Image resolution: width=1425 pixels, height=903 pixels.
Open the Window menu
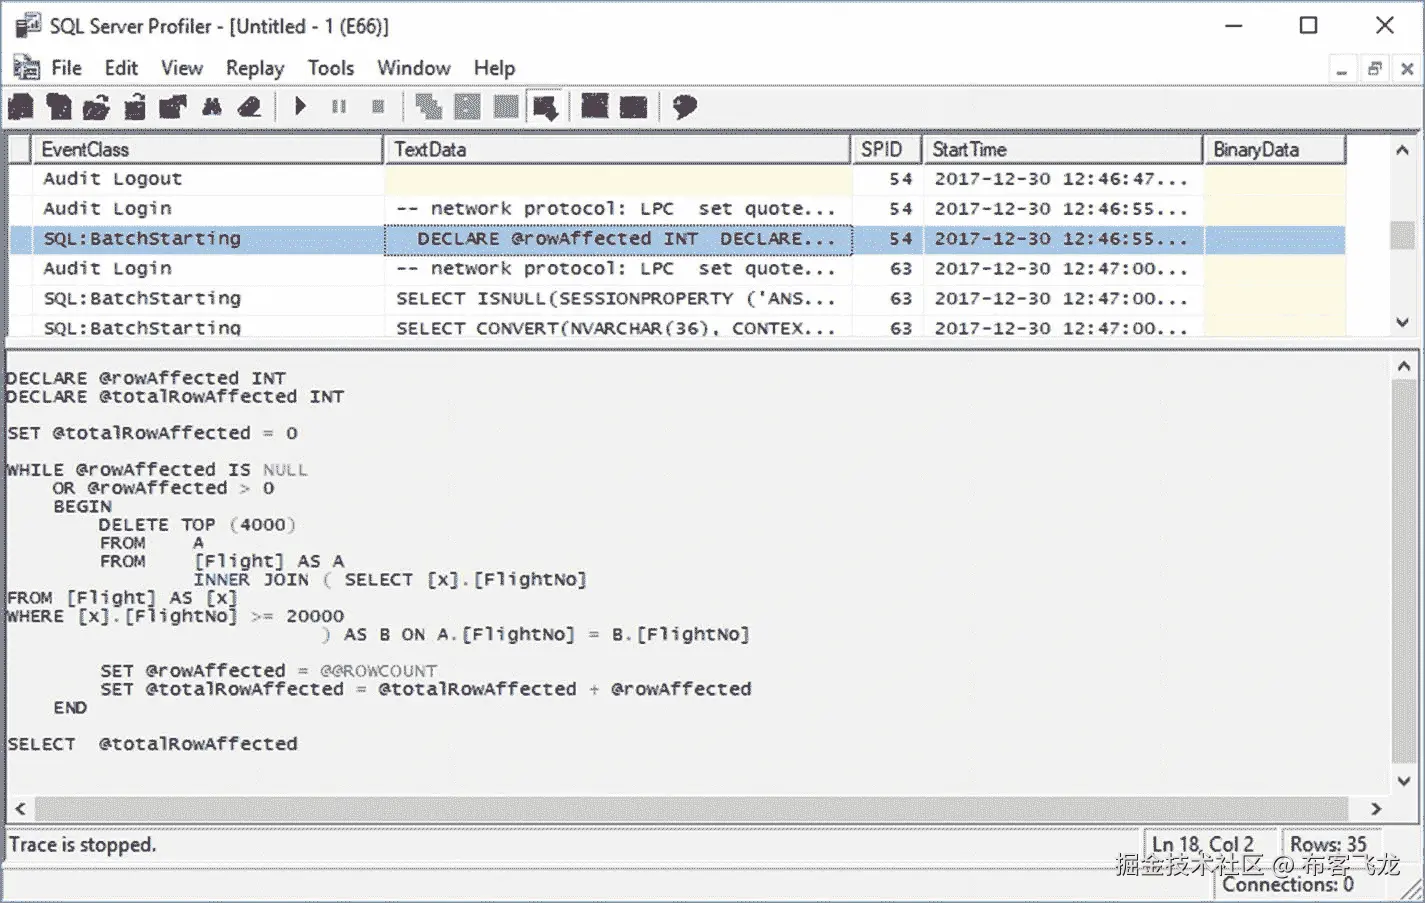point(413,67)
